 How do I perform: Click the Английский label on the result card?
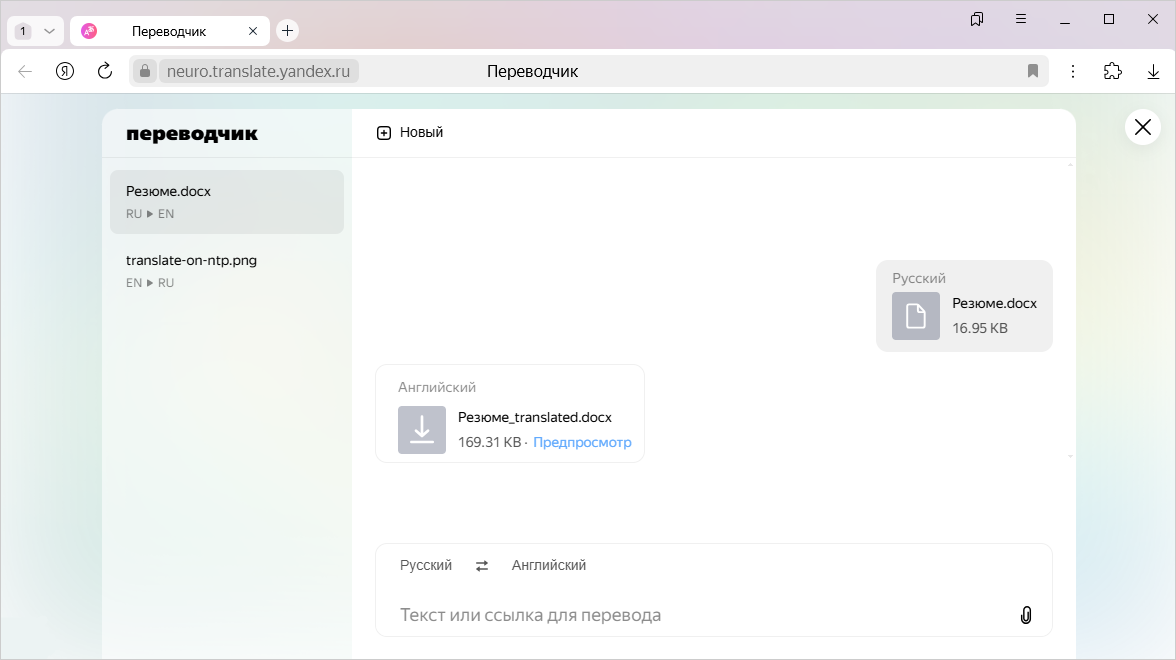436,388
